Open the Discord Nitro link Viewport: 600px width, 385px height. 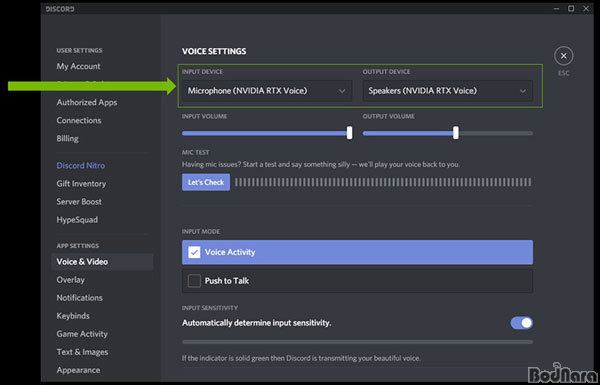81,165
